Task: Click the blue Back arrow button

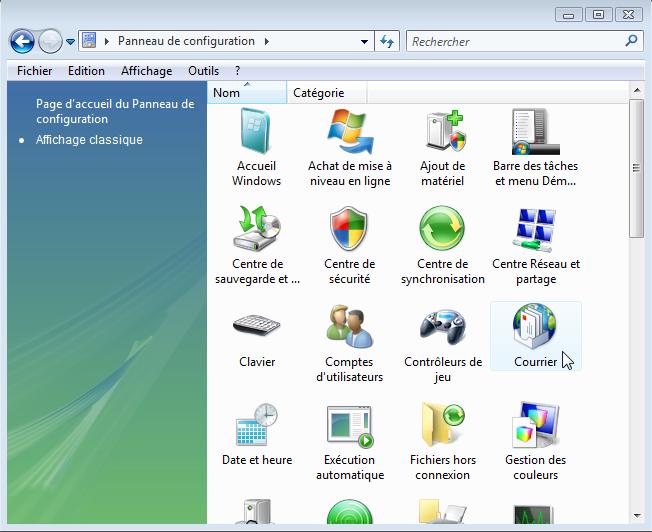Action: coord(22,41)
